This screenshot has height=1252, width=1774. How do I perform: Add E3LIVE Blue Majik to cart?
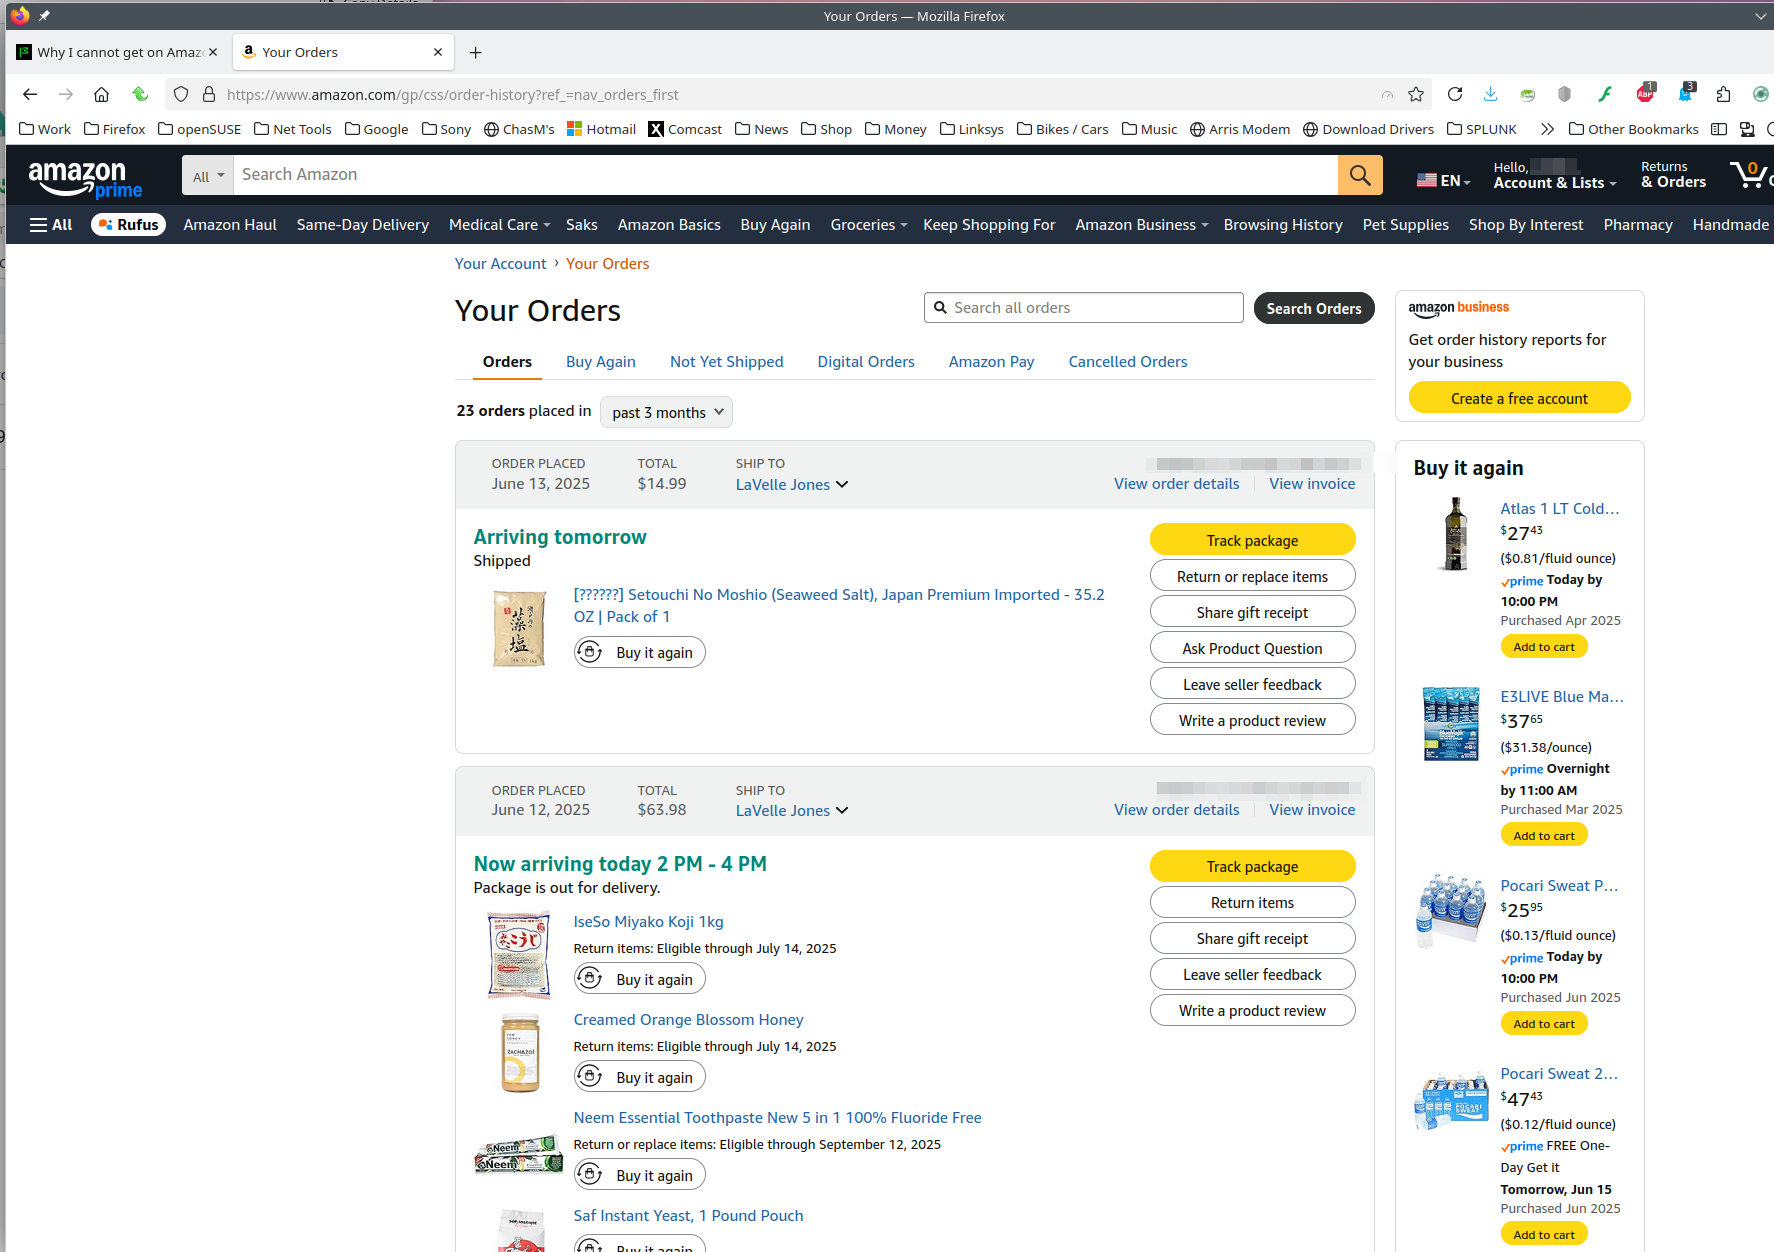pos(1543,835)
